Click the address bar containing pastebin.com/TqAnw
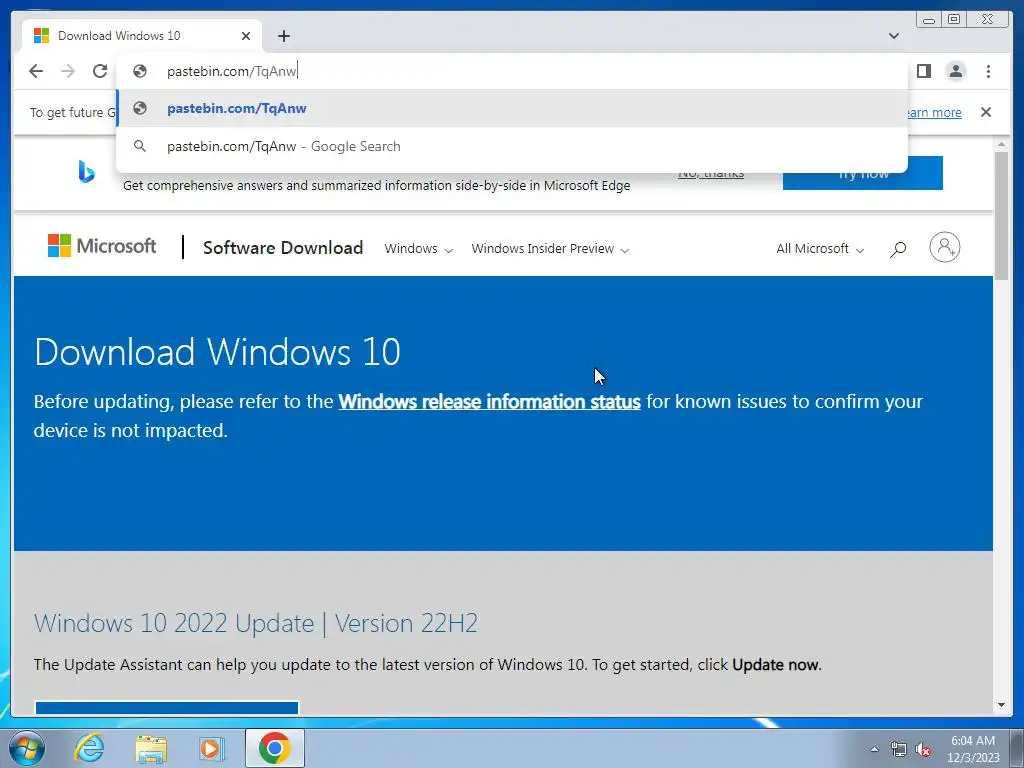The width and height of the screenshot is (1024, 768). pyautogui.click(x=512, y=71)
